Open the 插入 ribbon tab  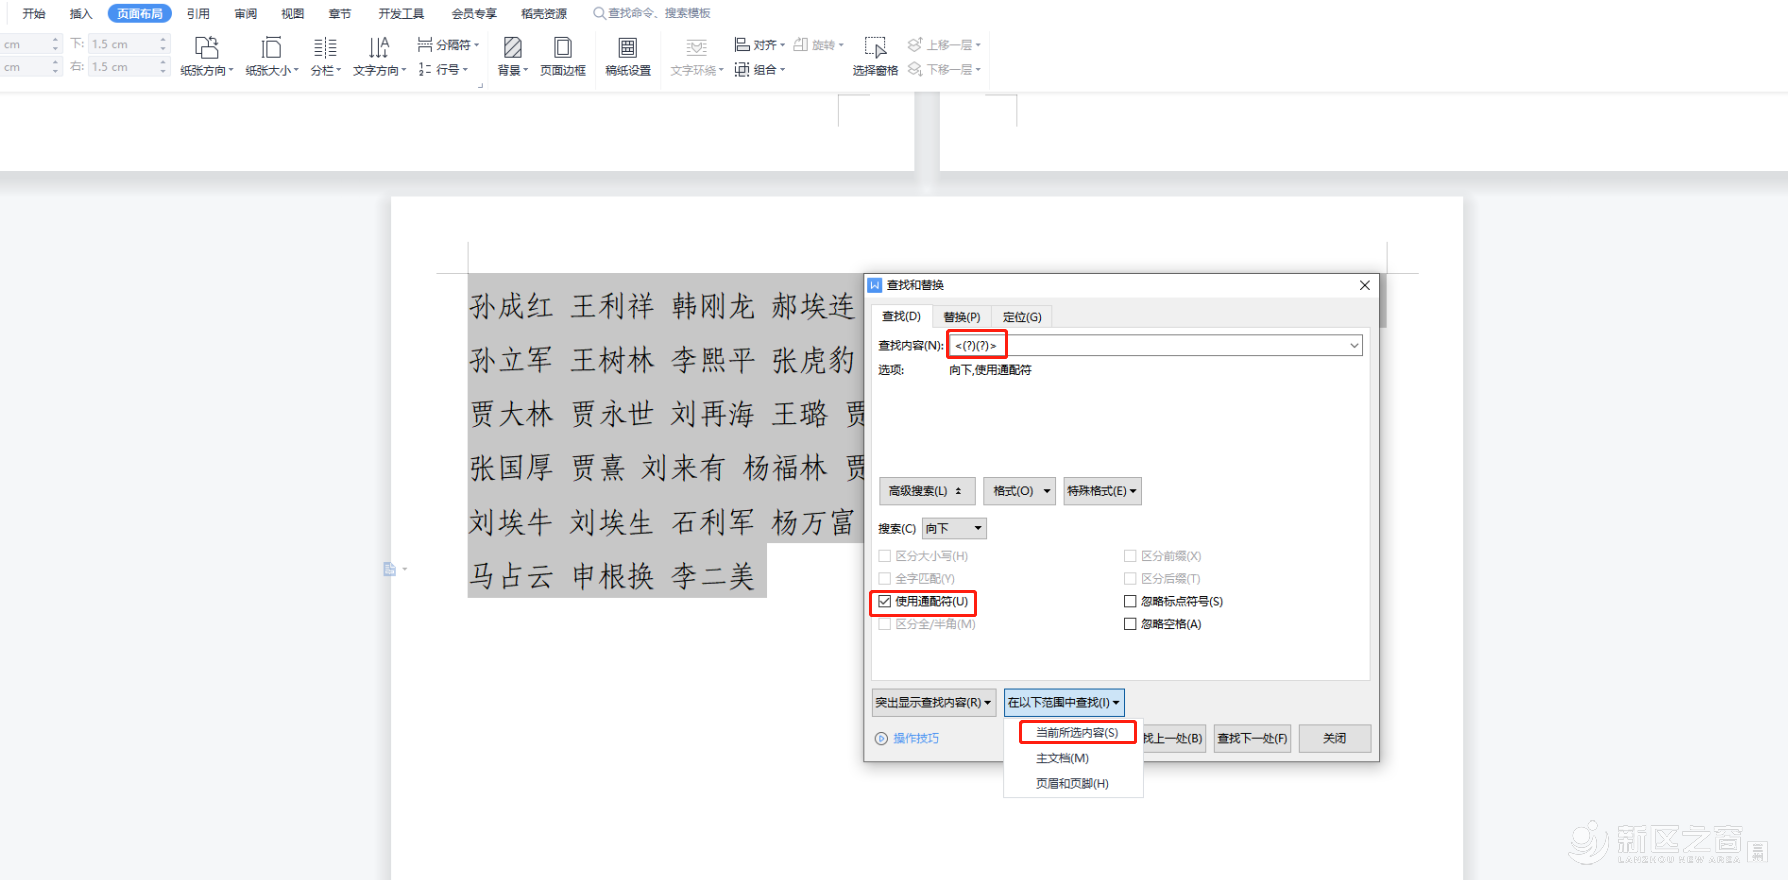[81, 13]
